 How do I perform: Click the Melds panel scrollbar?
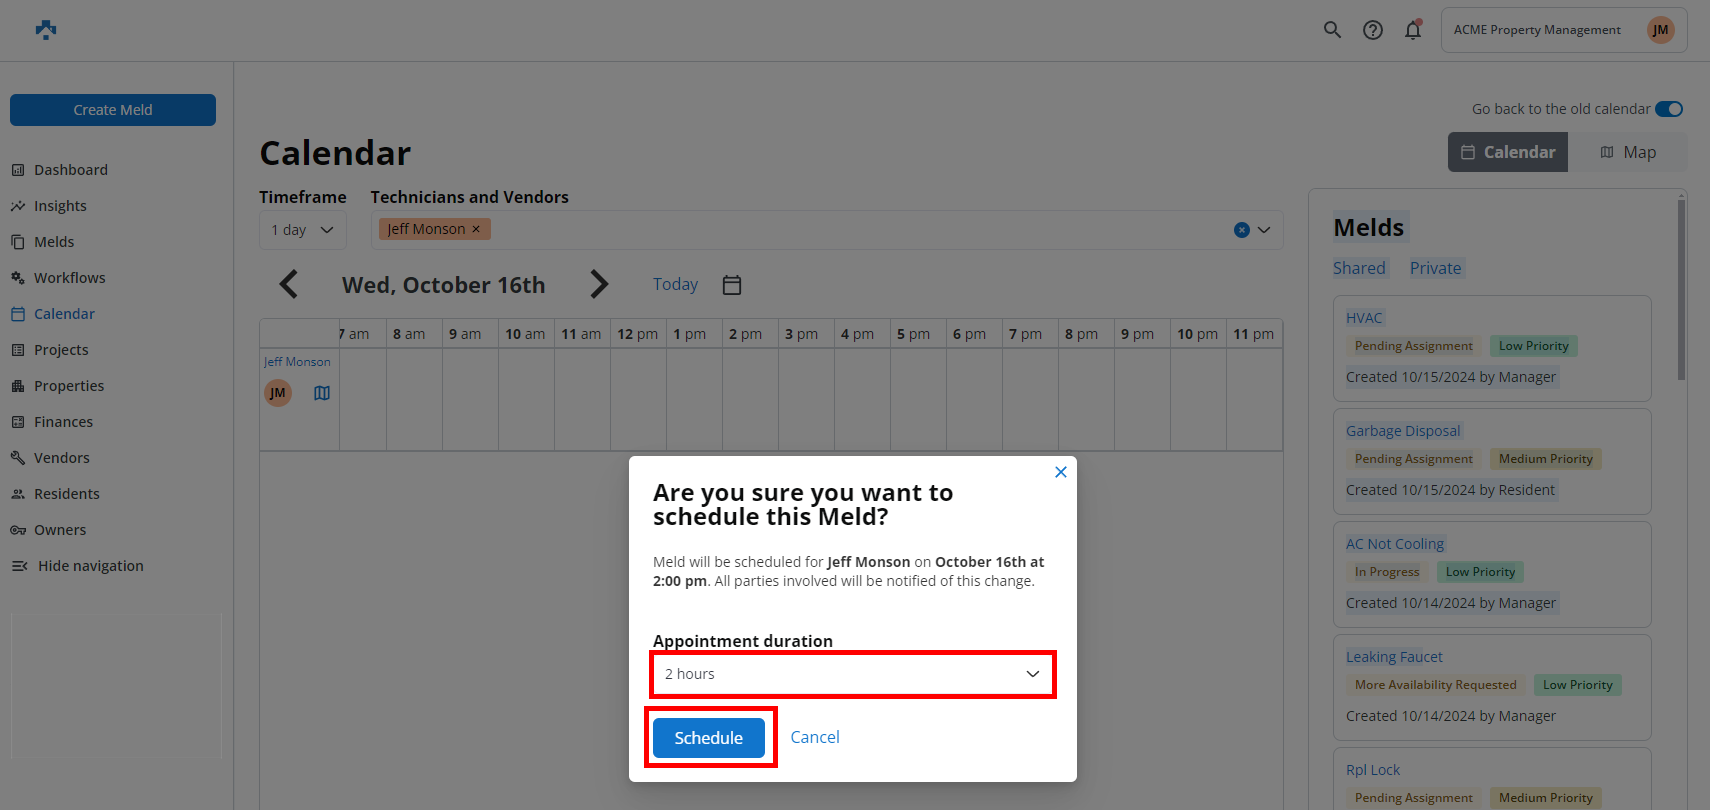(1681, 290)
